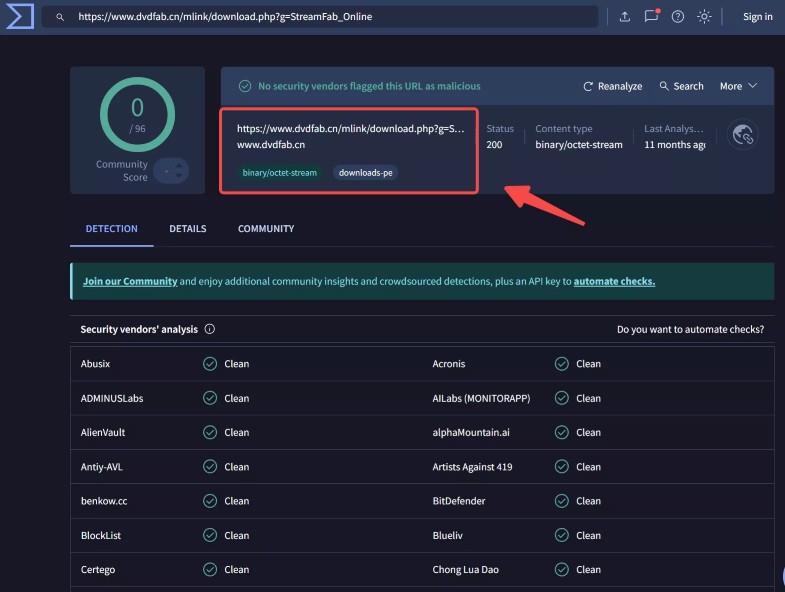The image size is (785, 592).
Task: Click the globe link icon in summary panel
Action: coord(742,135)
